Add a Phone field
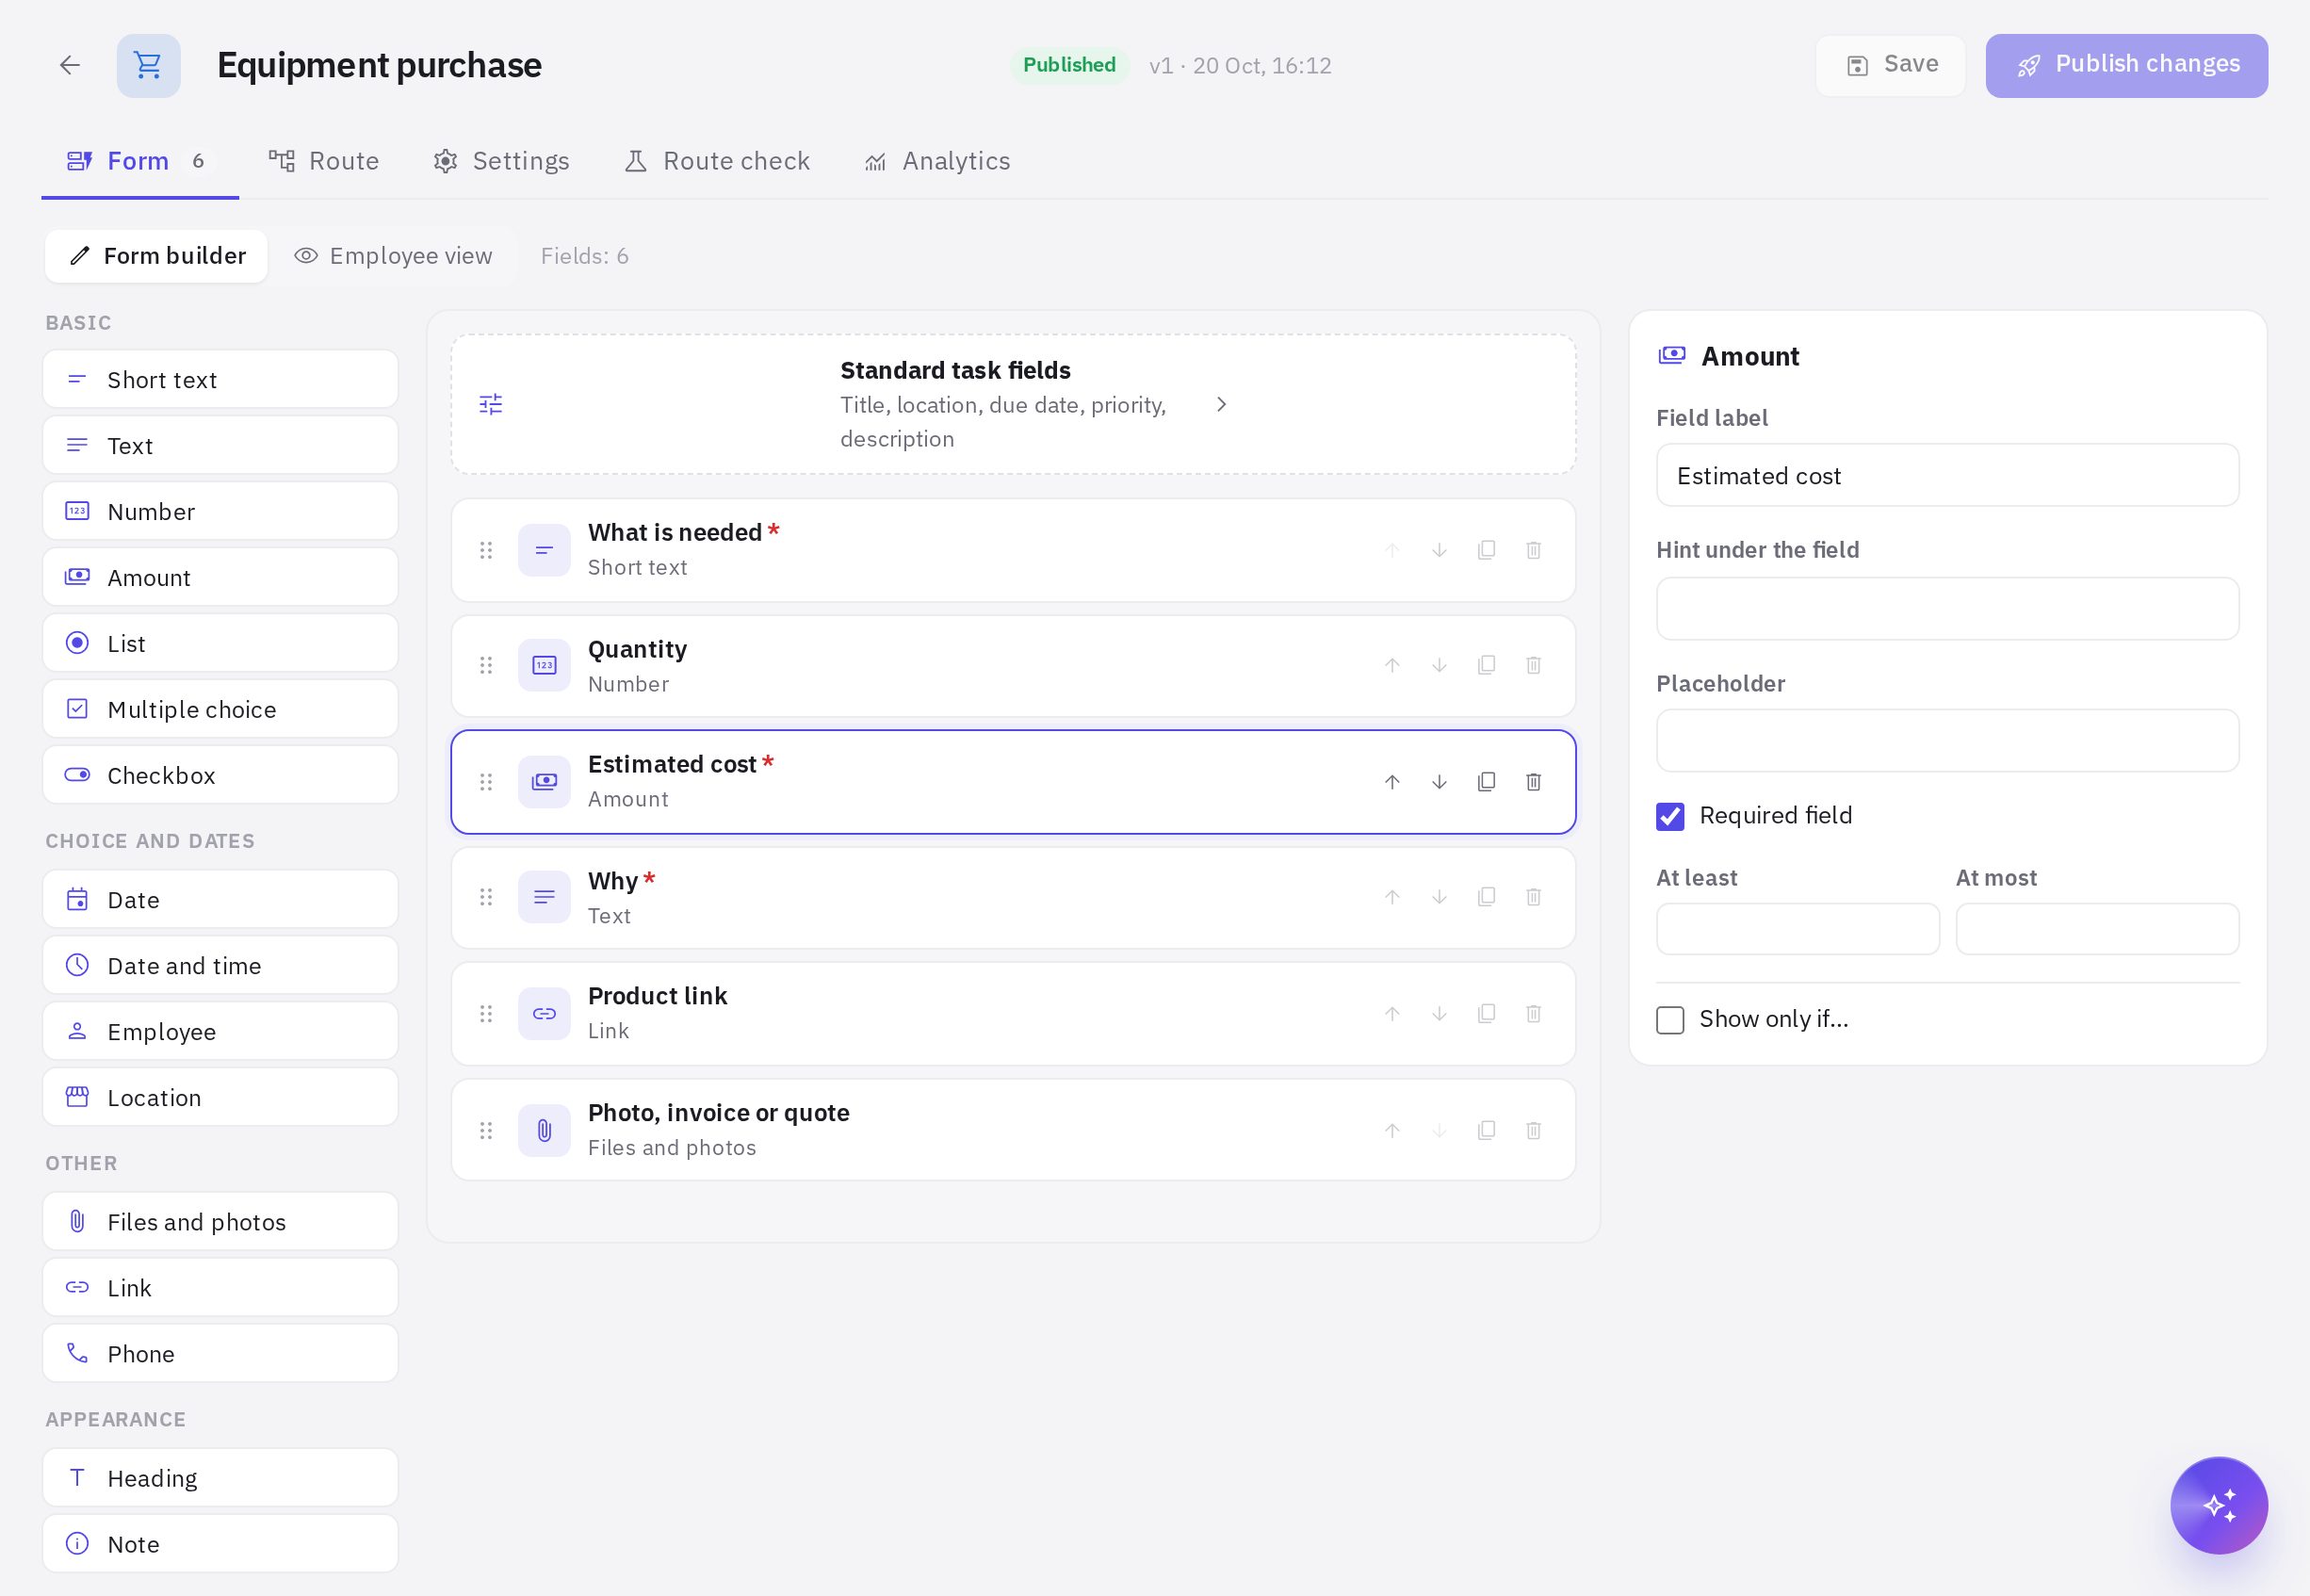Screen dimensions: 2310x1596 [x=220, y=1353]
